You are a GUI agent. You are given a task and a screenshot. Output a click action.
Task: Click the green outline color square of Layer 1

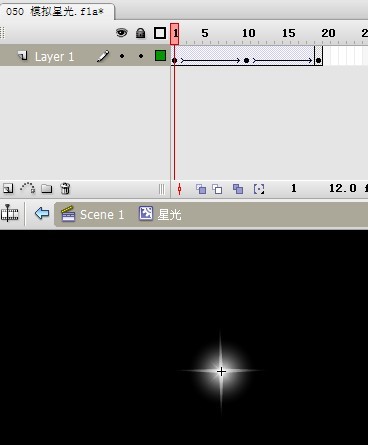(x=160, y=56)
